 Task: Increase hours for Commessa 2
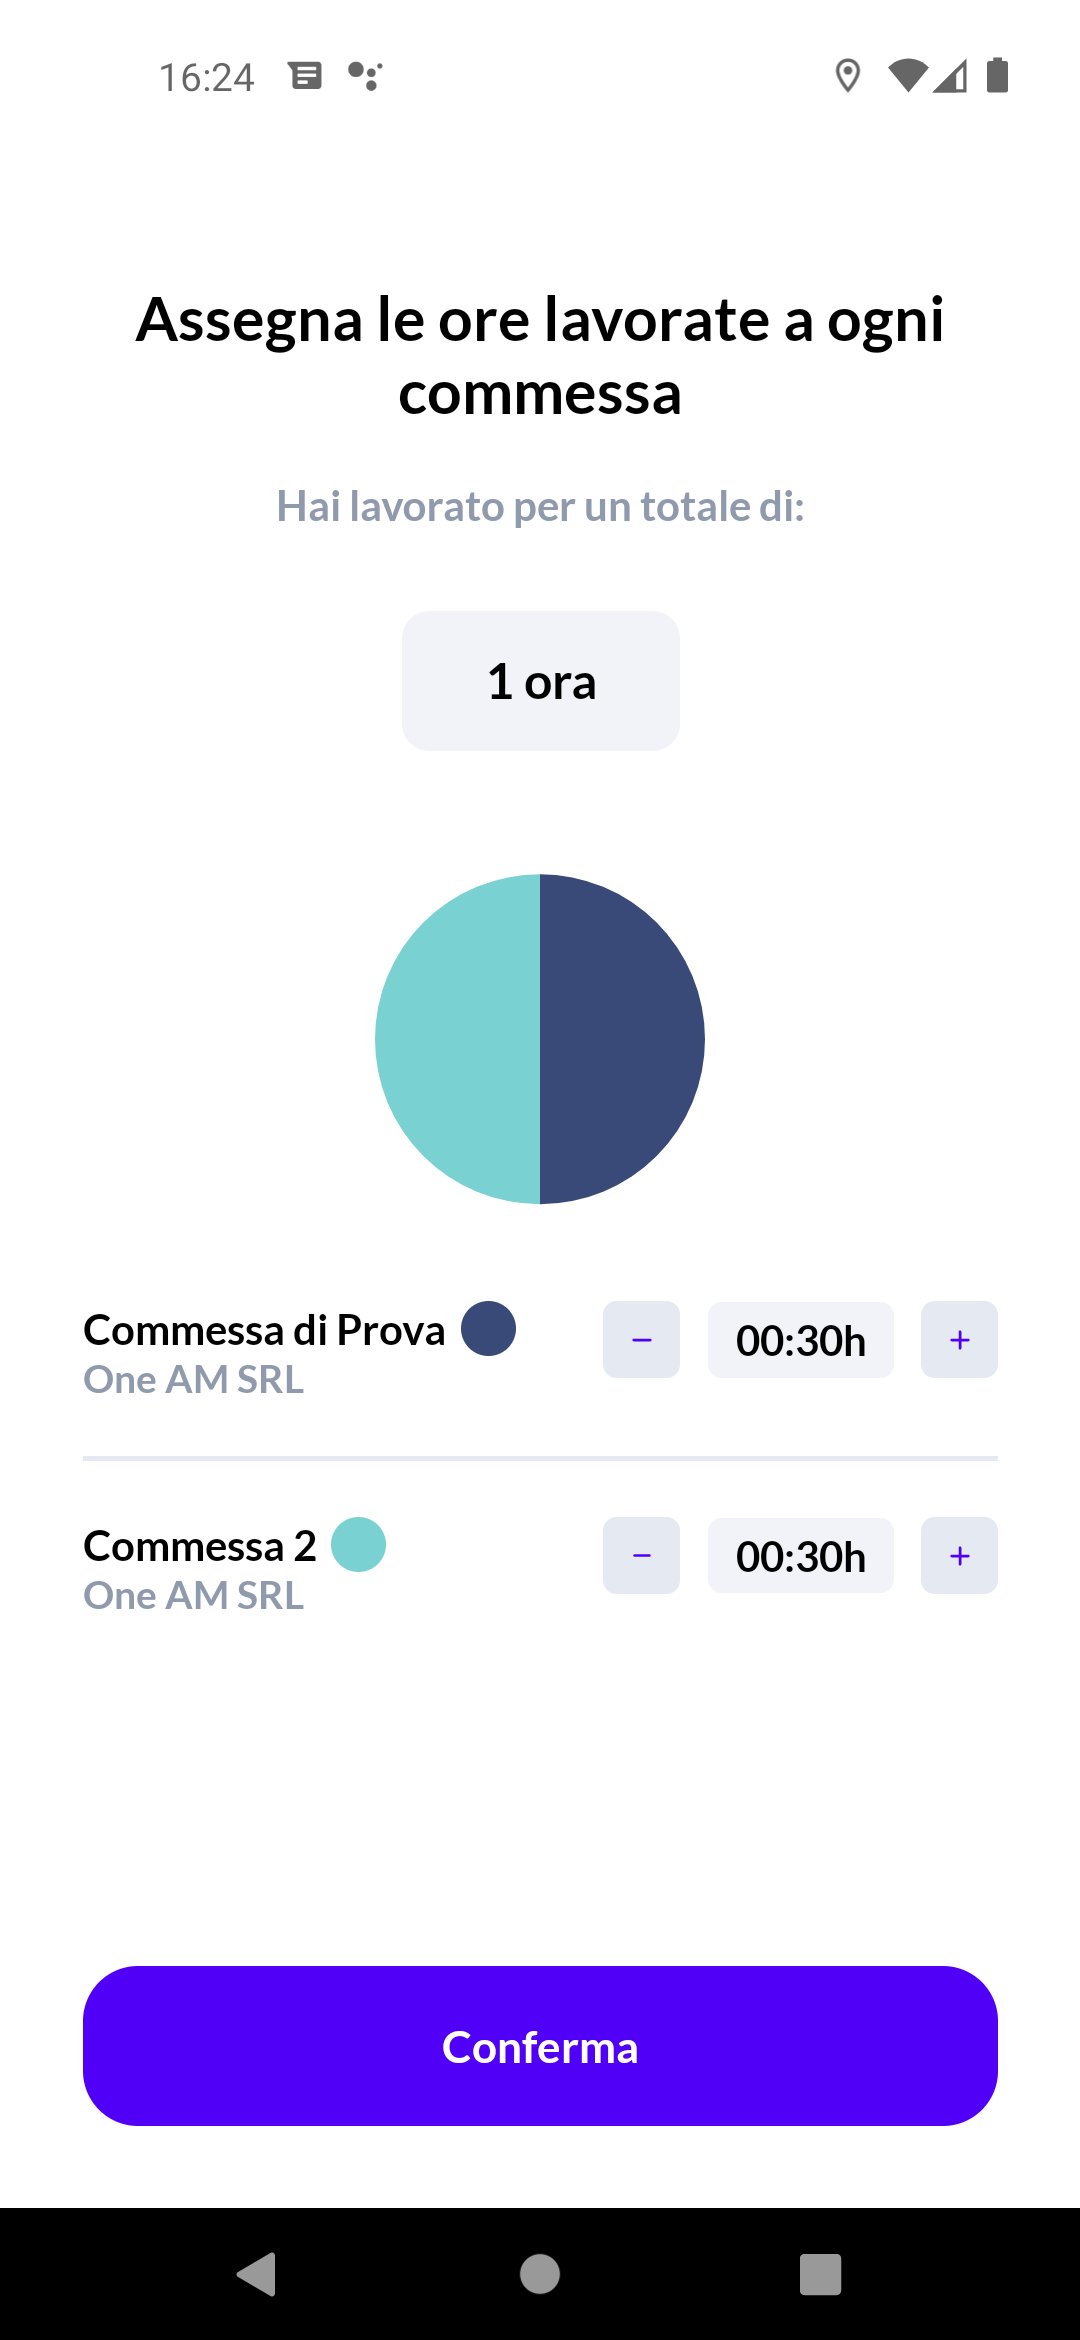[959, 1555]
